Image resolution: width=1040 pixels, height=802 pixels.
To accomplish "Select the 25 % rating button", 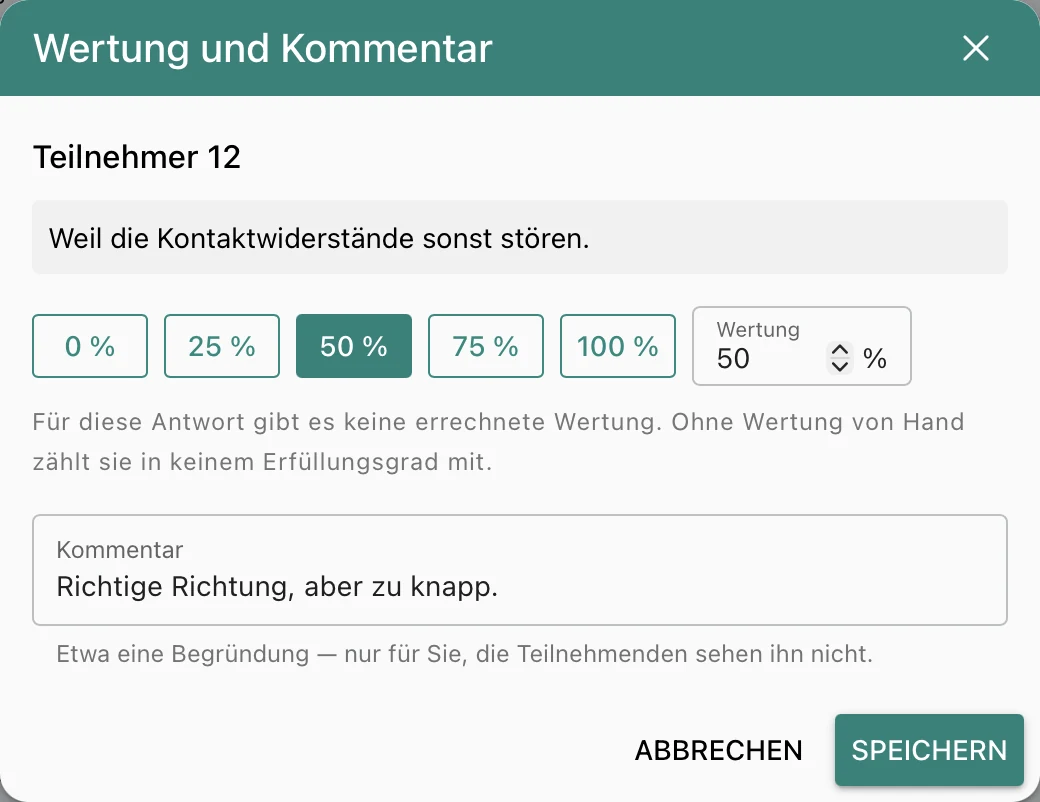I will 222,346.
